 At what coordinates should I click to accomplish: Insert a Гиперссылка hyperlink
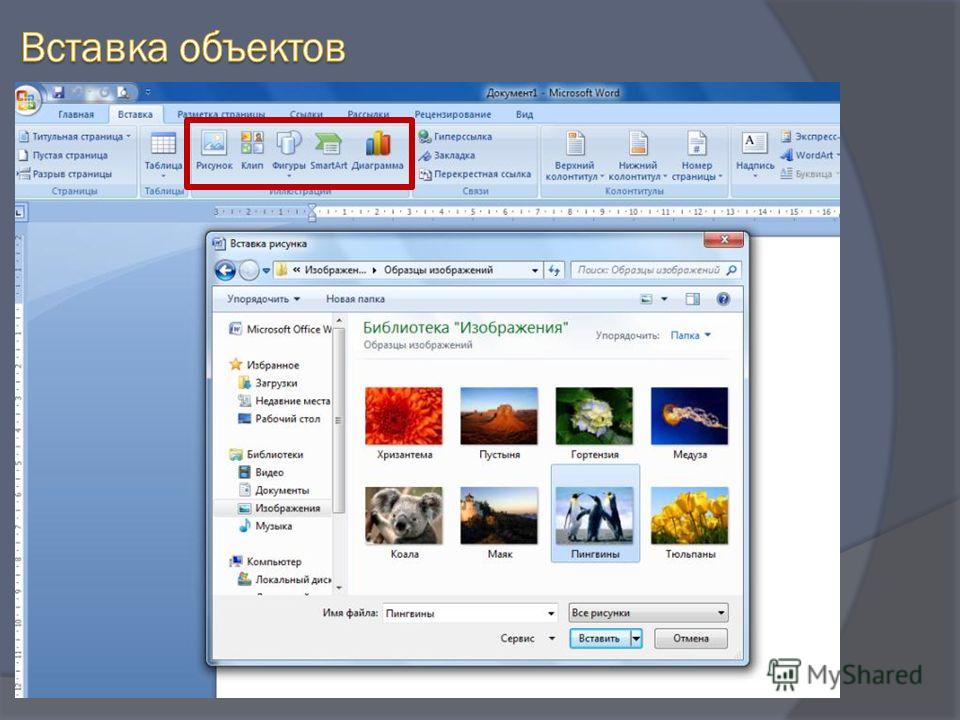click(x=456, y=137)
